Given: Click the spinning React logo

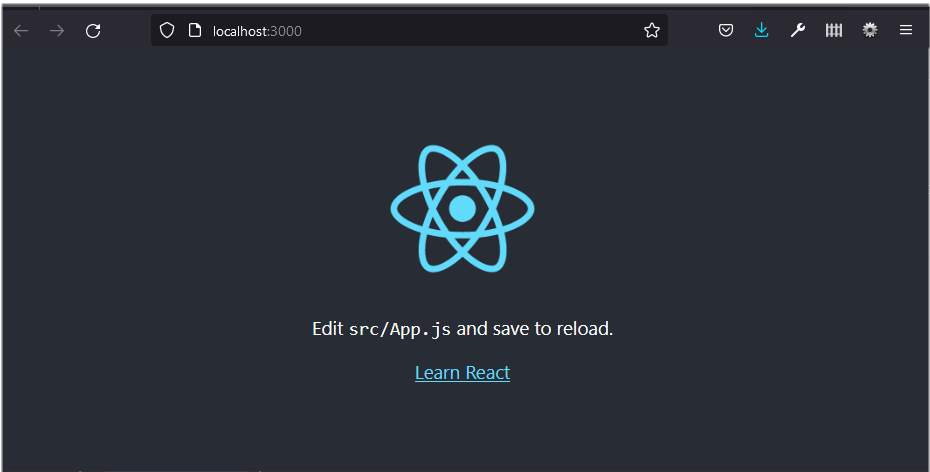Looking at the screenshot, I should 463,209.
